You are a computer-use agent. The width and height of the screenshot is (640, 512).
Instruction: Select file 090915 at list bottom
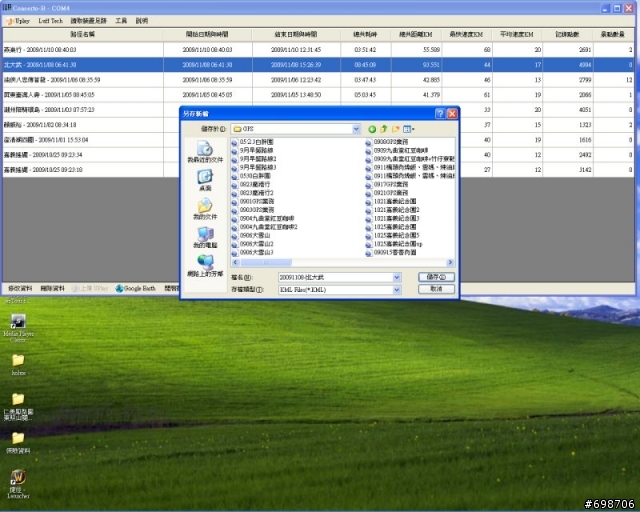click(391, 253)
